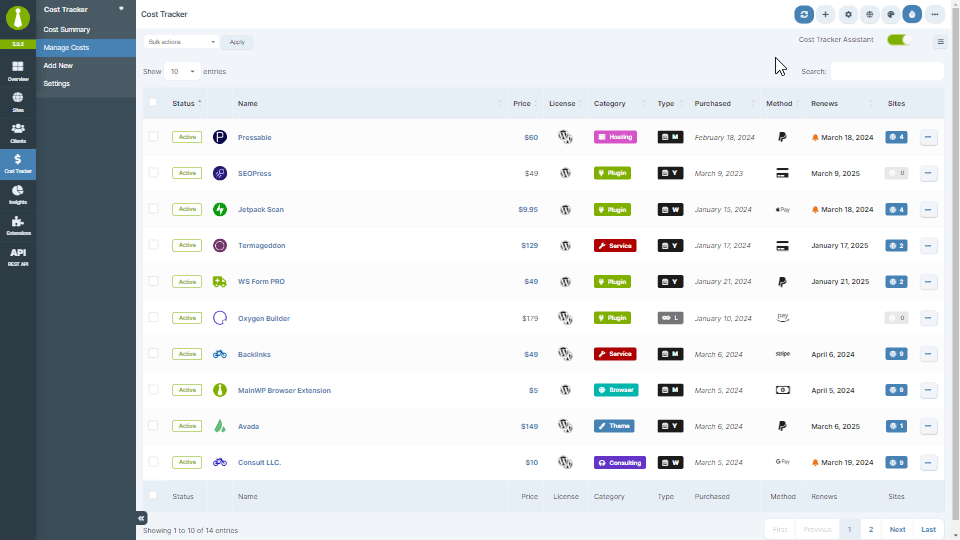The image size is (960, 540).
Task: Click the plus add-new icon in top toolbar
Action: 825,14
